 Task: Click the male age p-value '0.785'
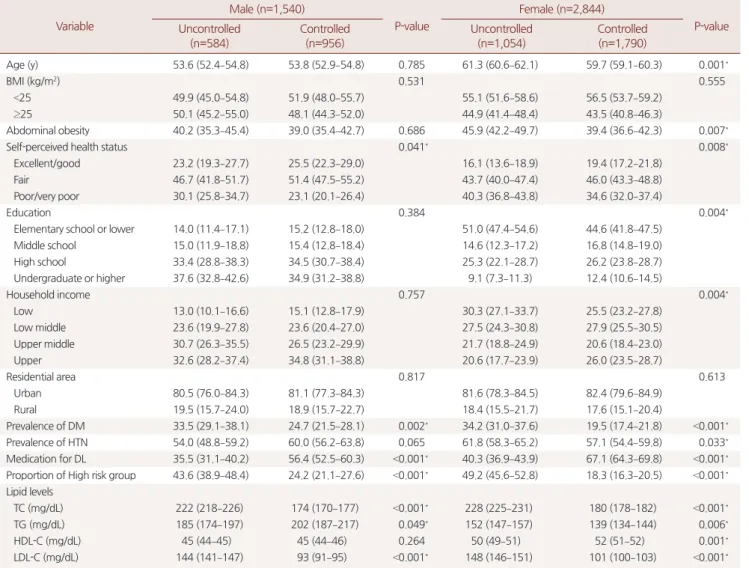click(x=411, y=65)
